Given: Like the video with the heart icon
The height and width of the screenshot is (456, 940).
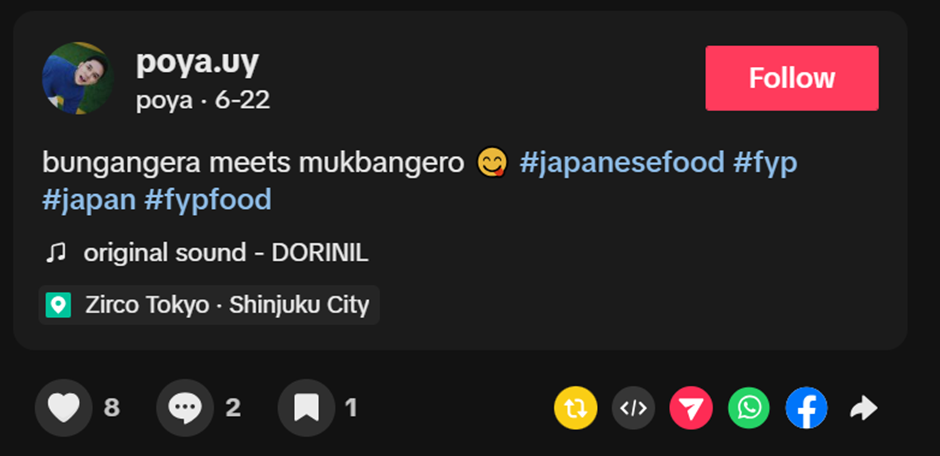Looking at the screenshot, I should (x=64, y=408).
